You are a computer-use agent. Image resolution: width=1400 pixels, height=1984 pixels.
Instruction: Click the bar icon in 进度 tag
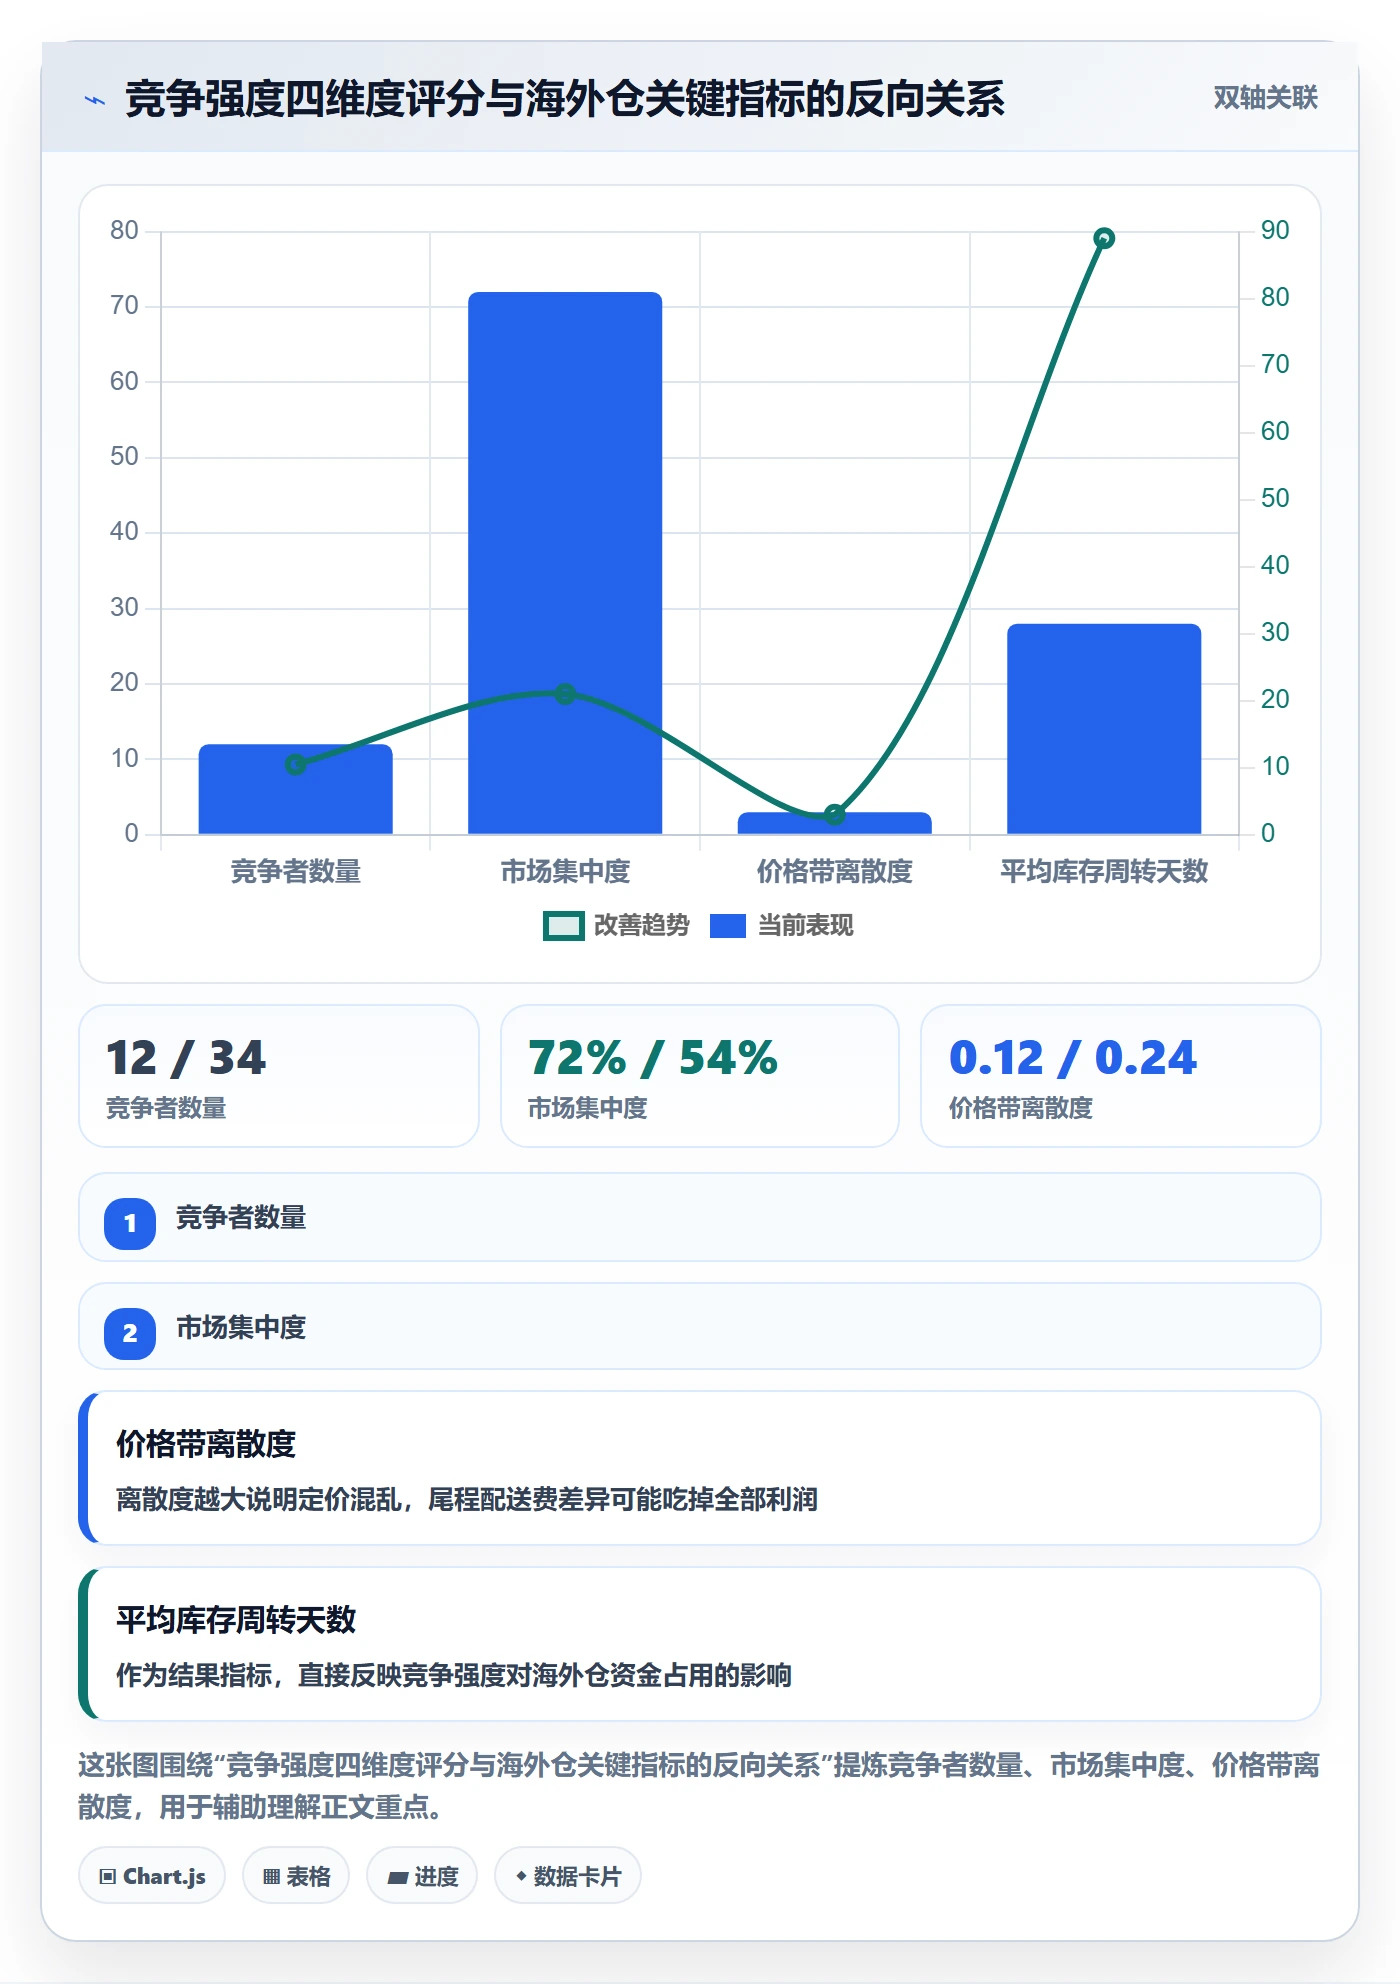[x=397, y=1878]
